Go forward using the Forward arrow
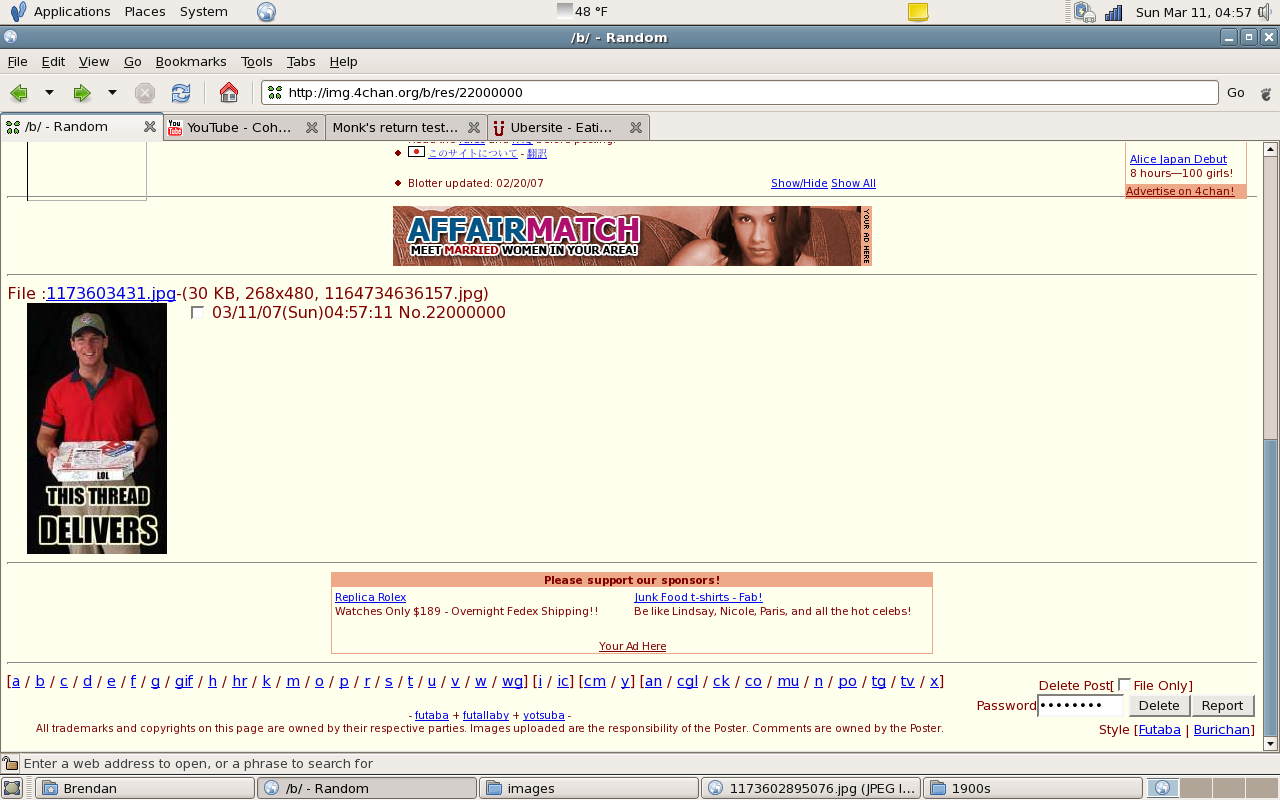This screenshot has height=800, width=1280. point(82,93)
